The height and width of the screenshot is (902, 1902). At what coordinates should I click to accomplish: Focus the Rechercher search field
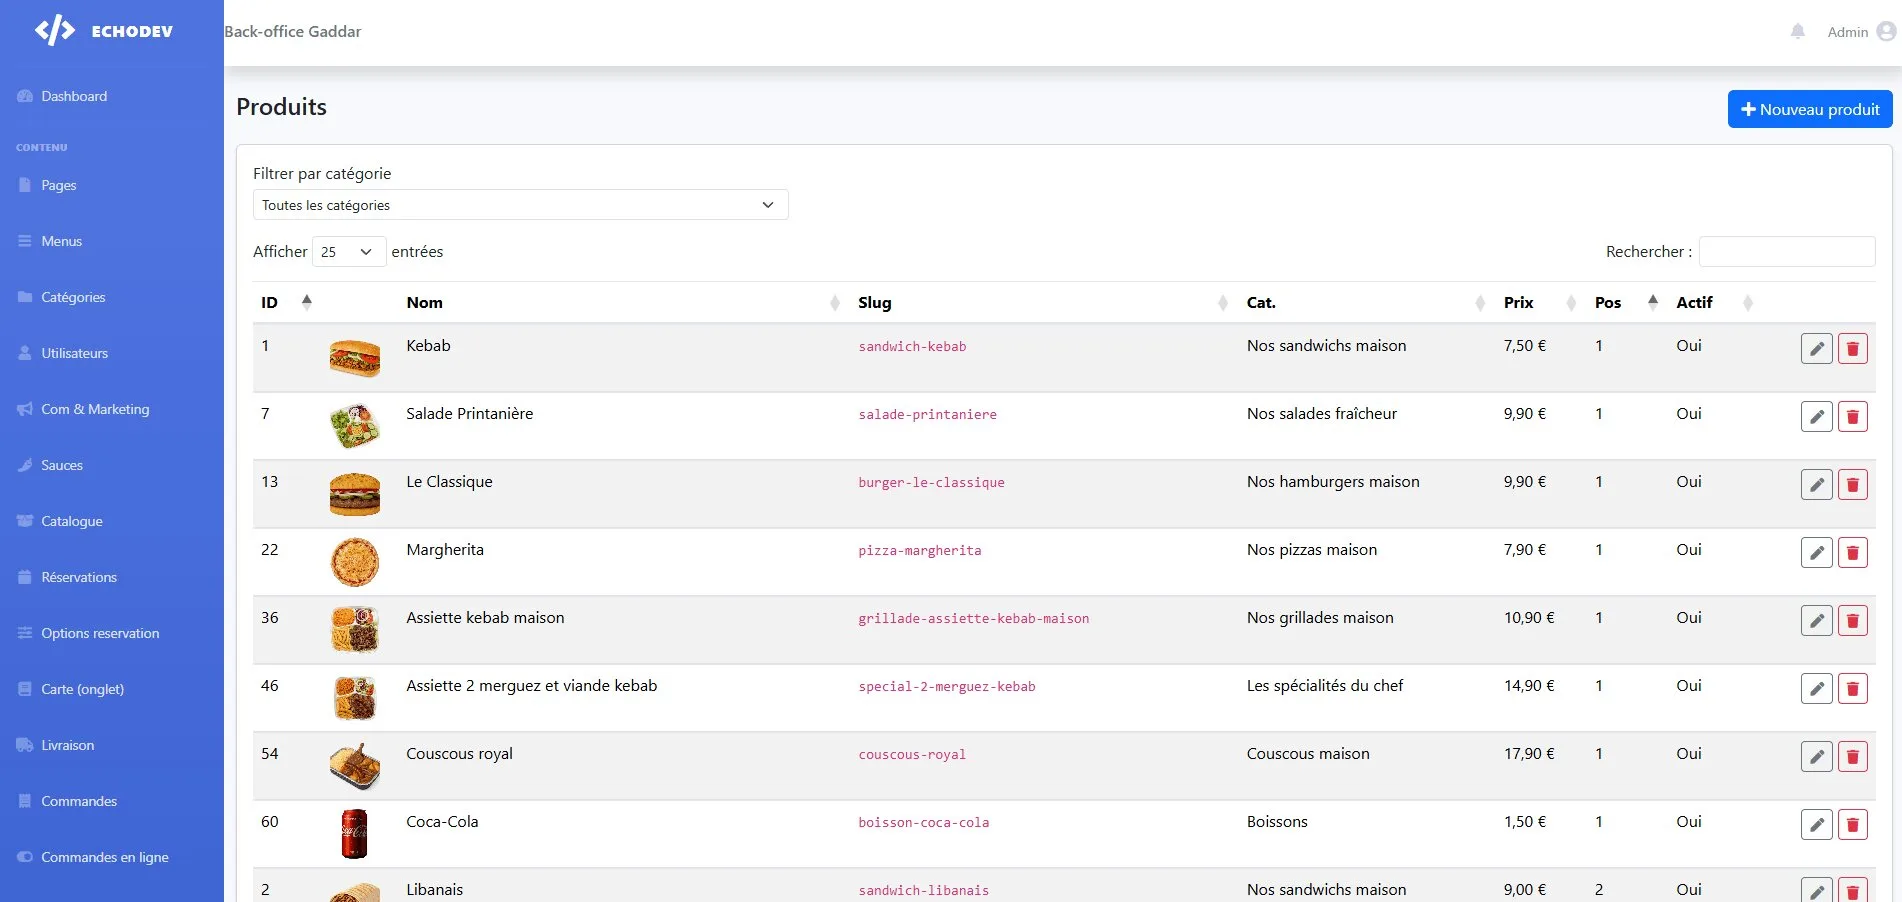click(x=1786, y=252)
